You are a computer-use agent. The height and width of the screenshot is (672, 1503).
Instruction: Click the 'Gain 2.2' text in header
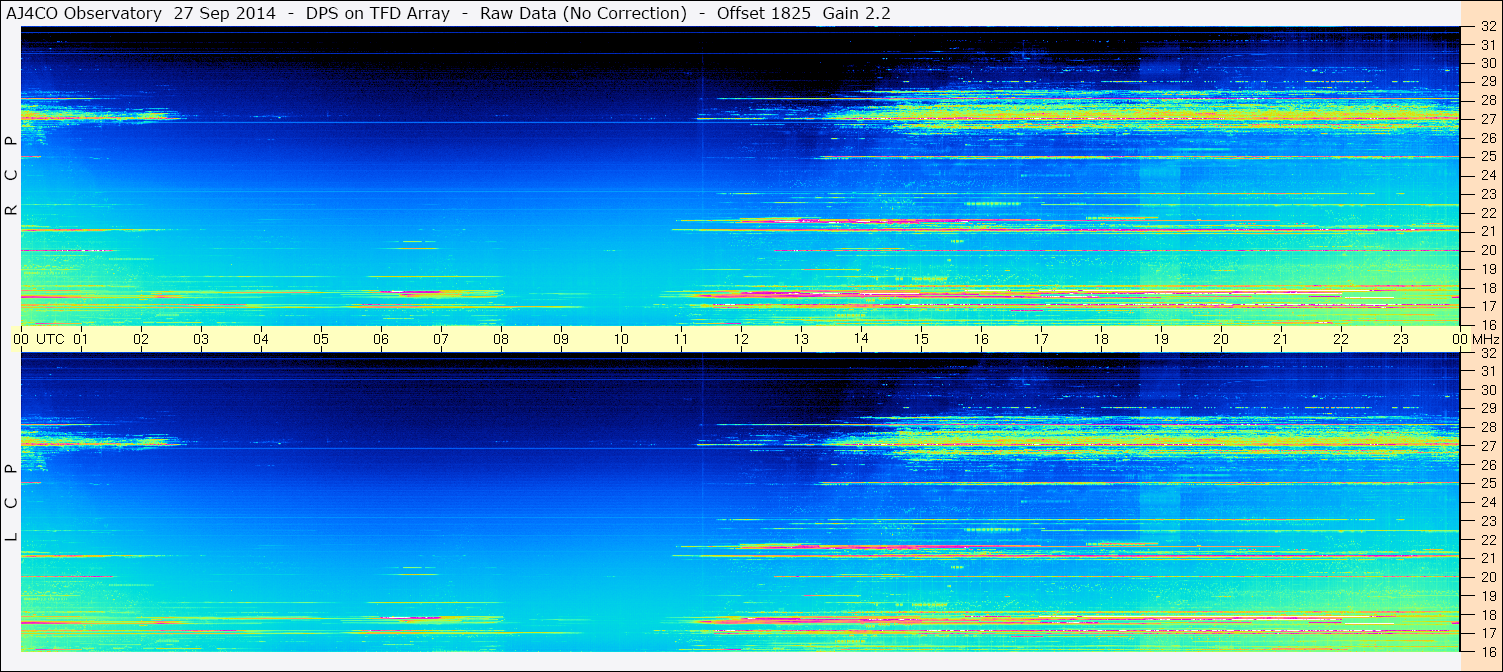tap(856, 13)
